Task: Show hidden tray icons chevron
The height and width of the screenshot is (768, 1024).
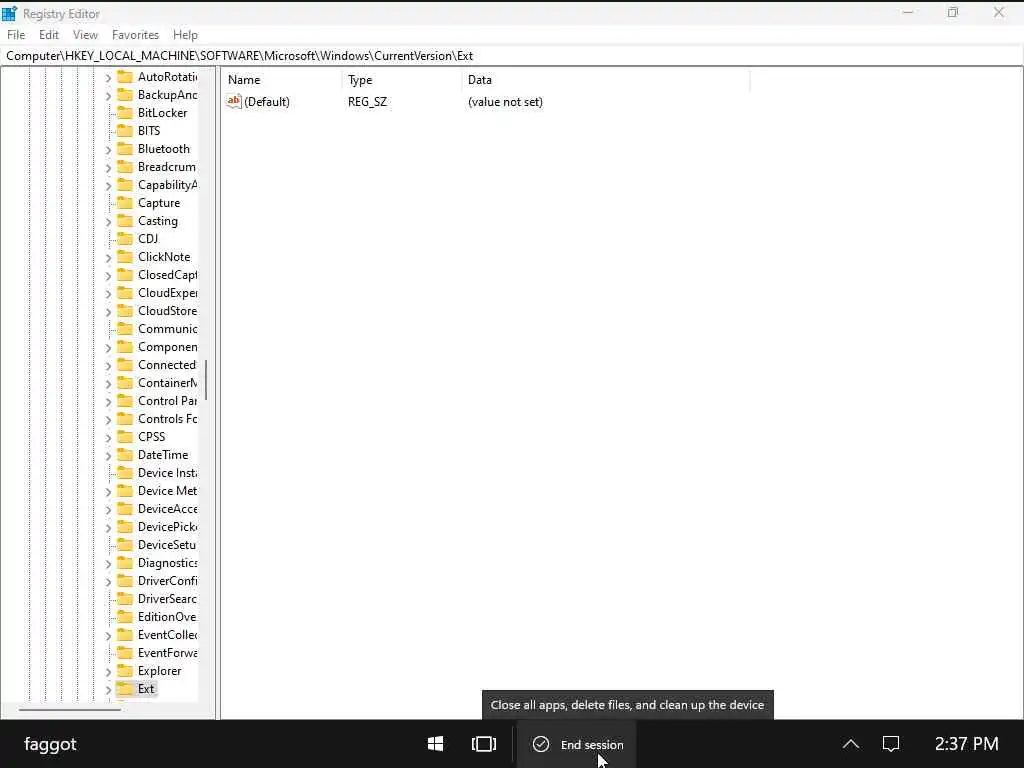Action: click(850, 744)
